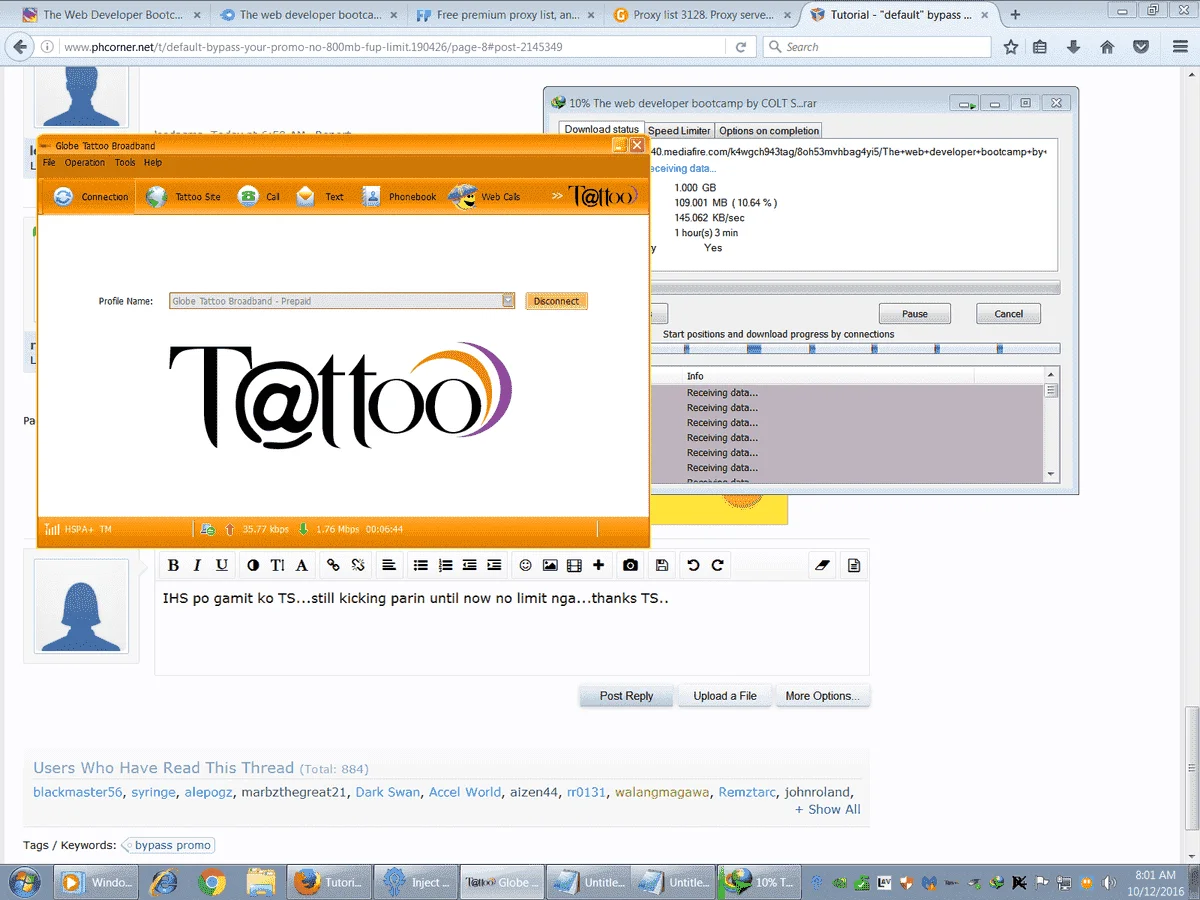Screen dimensions: 1200x900
Task: Click the Firefox search box
Action: 877,47
